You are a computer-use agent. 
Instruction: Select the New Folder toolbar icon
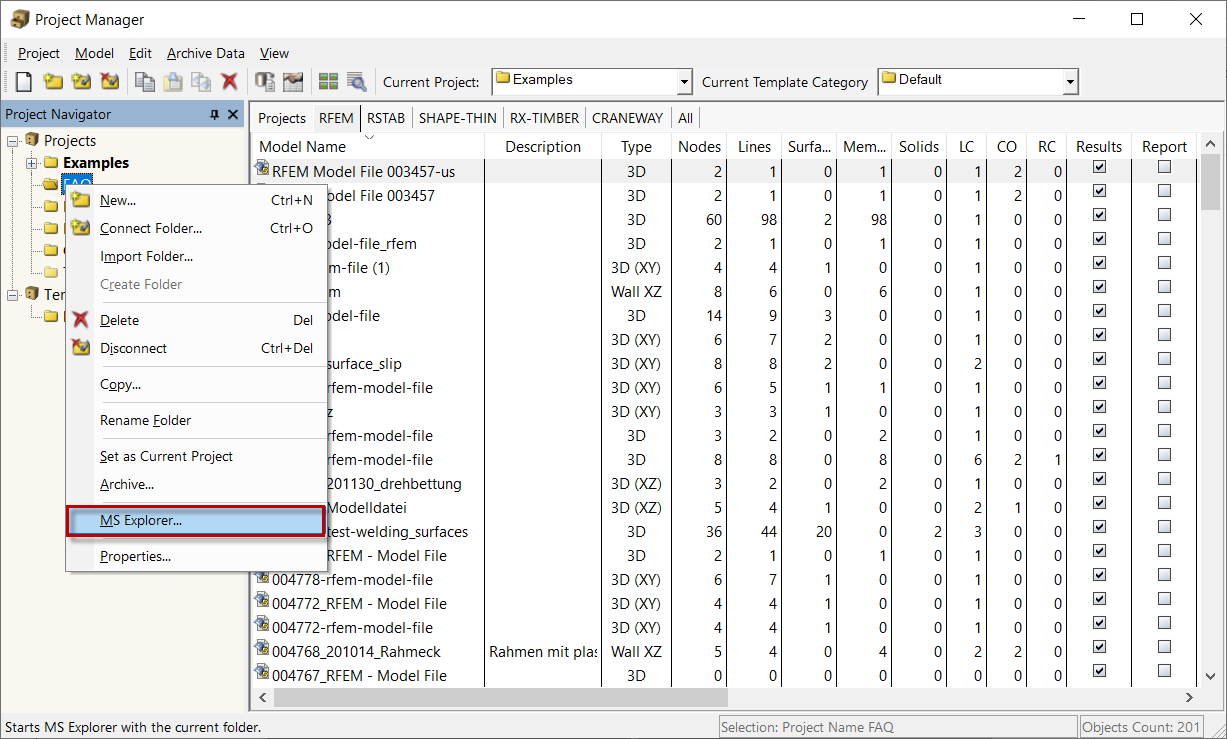coord(52,81)
